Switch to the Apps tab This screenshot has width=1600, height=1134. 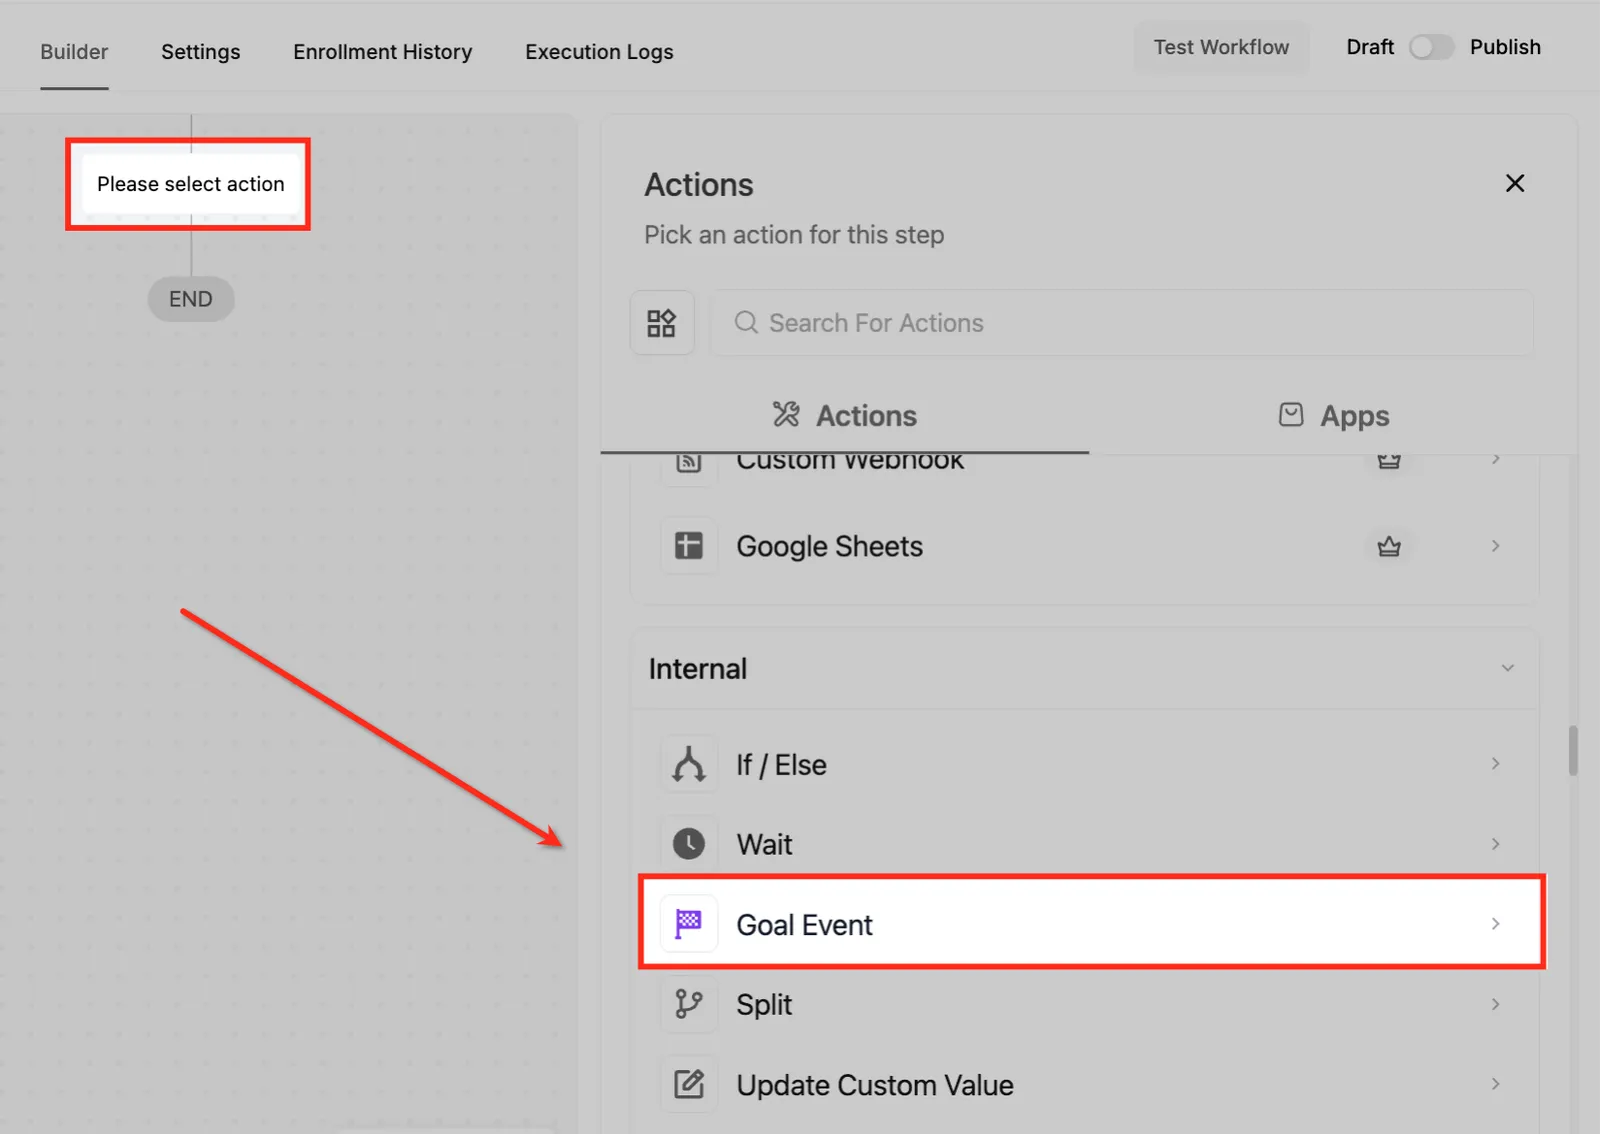point(1334,416)
